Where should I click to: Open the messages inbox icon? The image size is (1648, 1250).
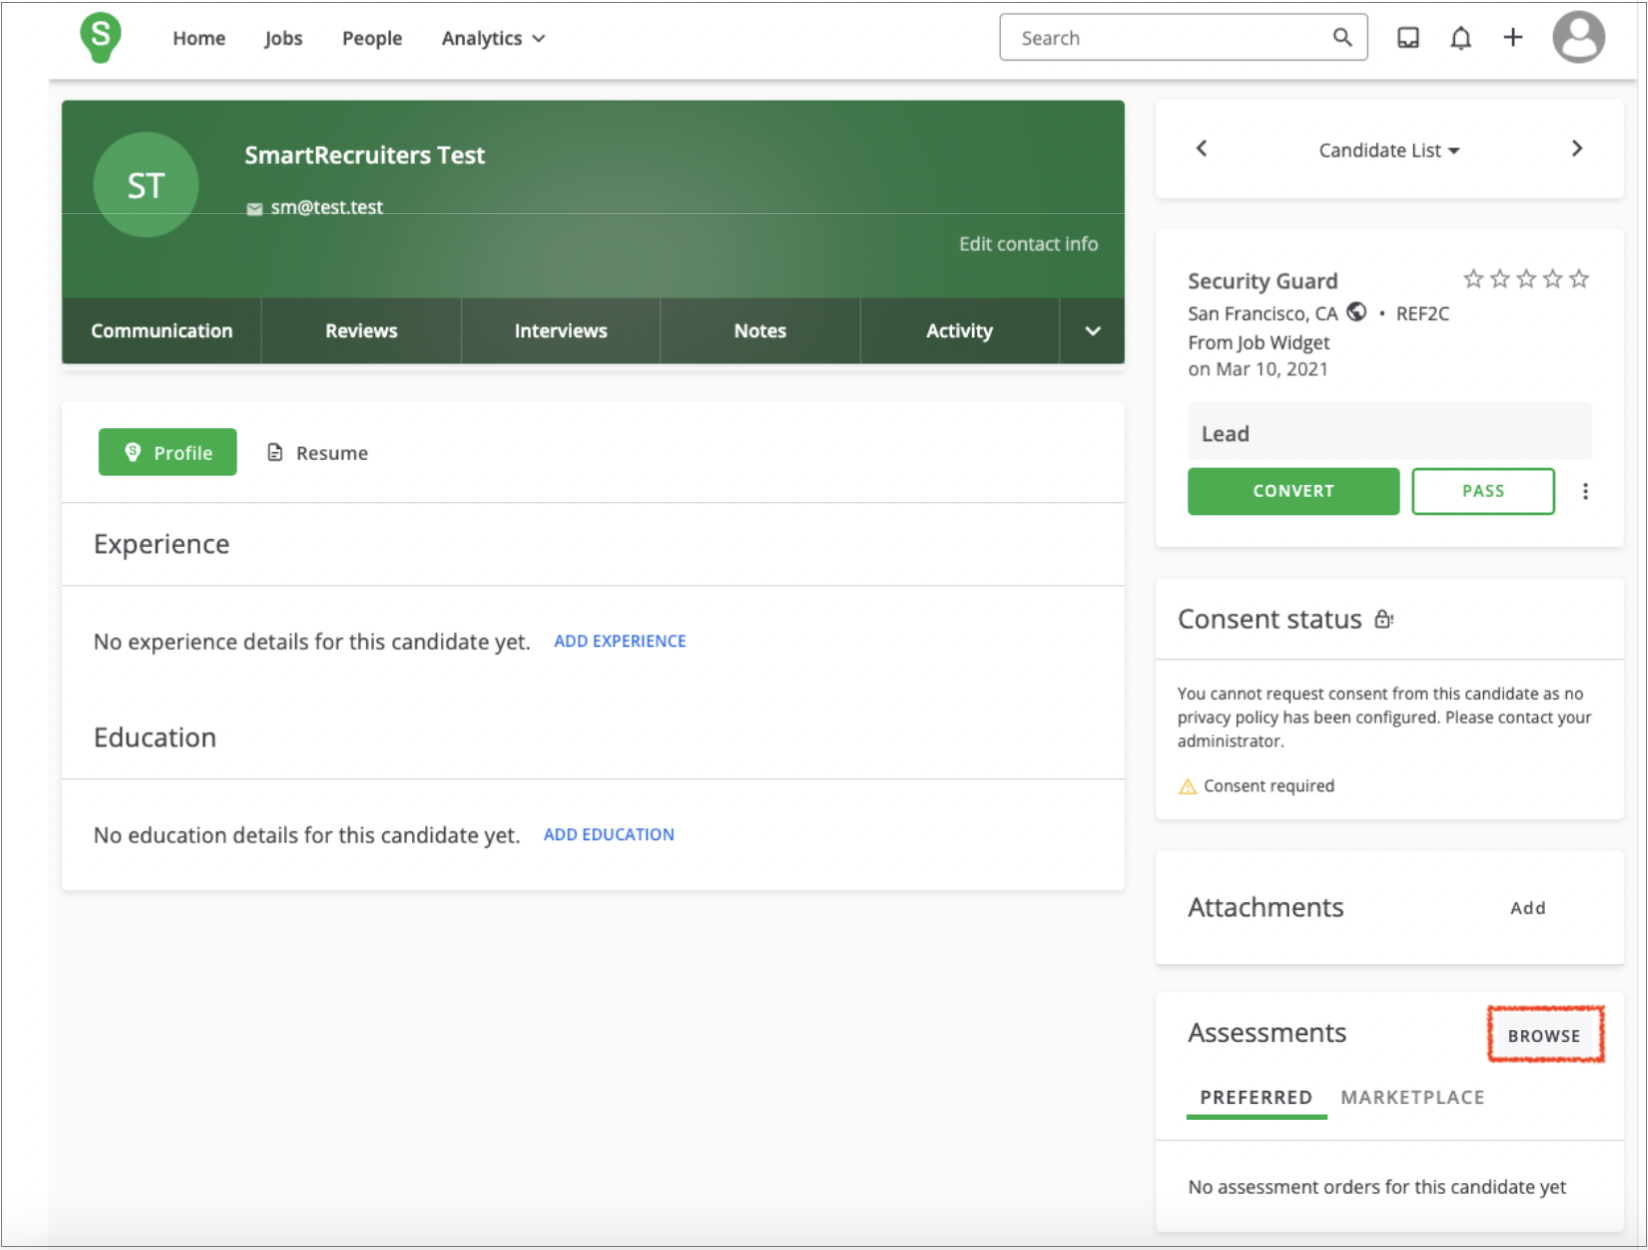[1408, 38]
